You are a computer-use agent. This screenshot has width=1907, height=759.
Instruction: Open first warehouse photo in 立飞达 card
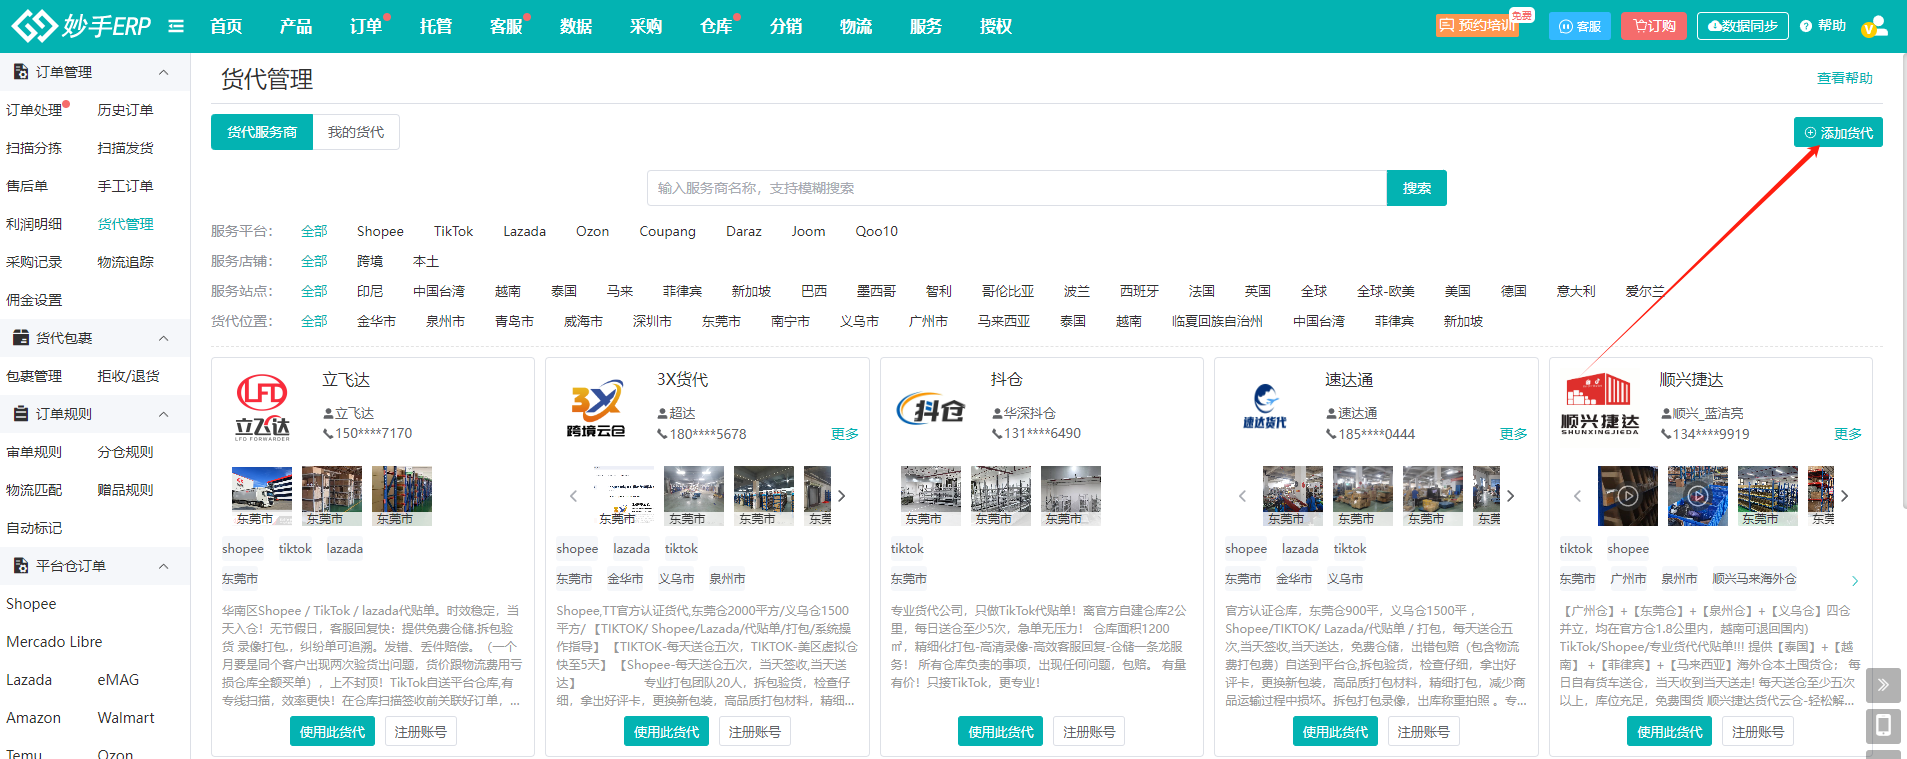(x=262, y=496)
